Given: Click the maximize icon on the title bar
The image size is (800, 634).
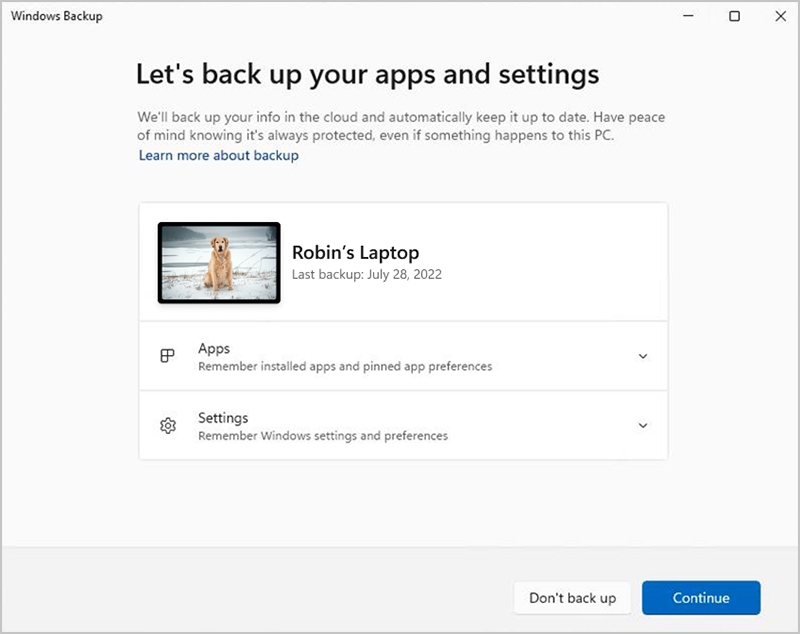Looking at the screenshot, I should coord(735,16).
